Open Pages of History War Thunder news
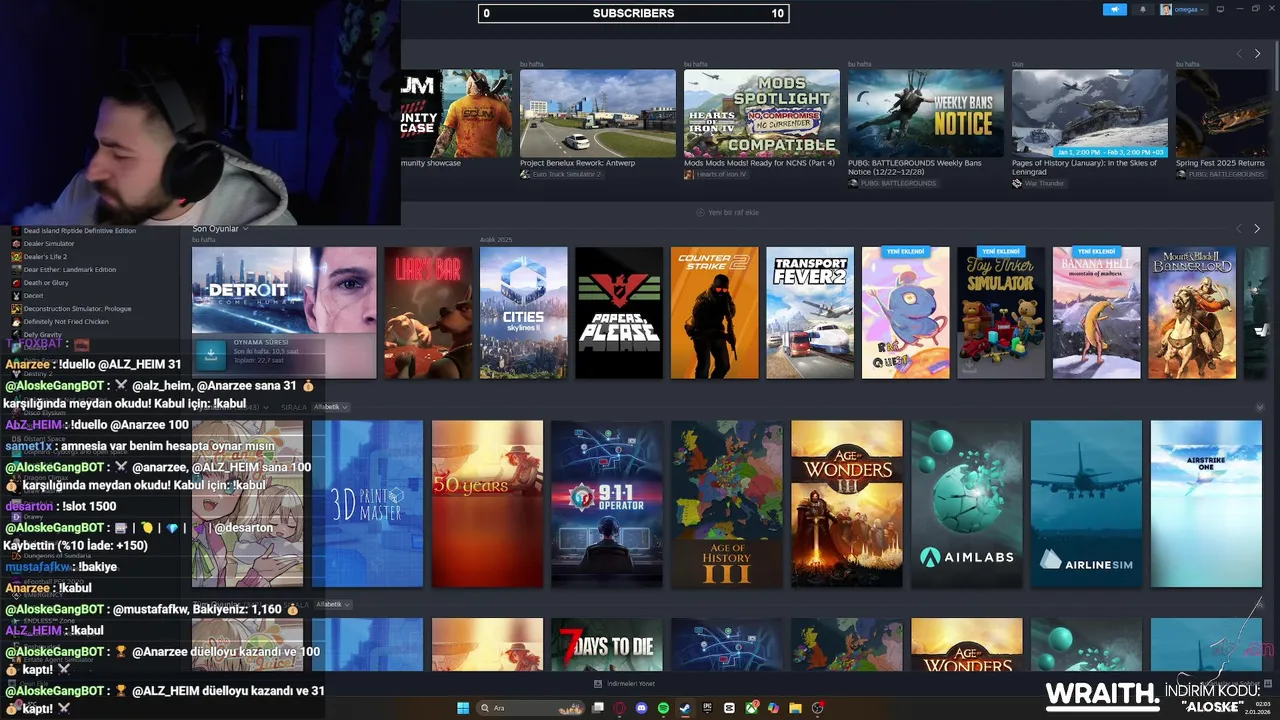The width and height of the screenshot is (1280, 720). [x=1090, y=113]
